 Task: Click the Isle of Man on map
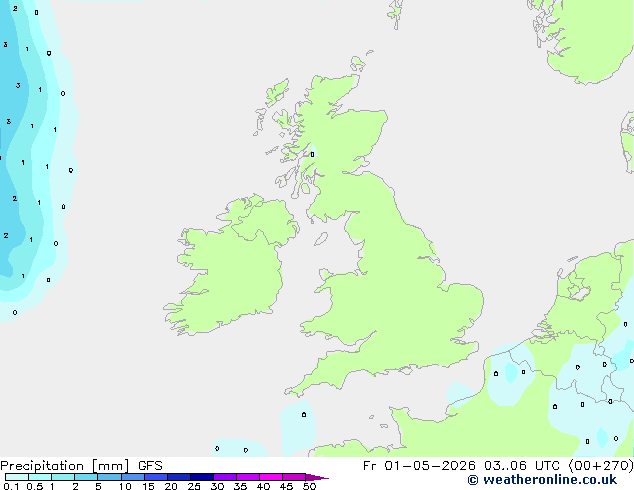[x=321, y=239]
